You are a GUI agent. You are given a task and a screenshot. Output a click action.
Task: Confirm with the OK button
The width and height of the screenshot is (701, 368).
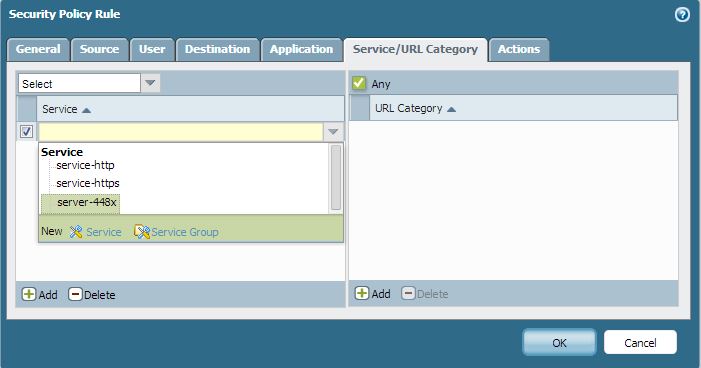[559, 343]
